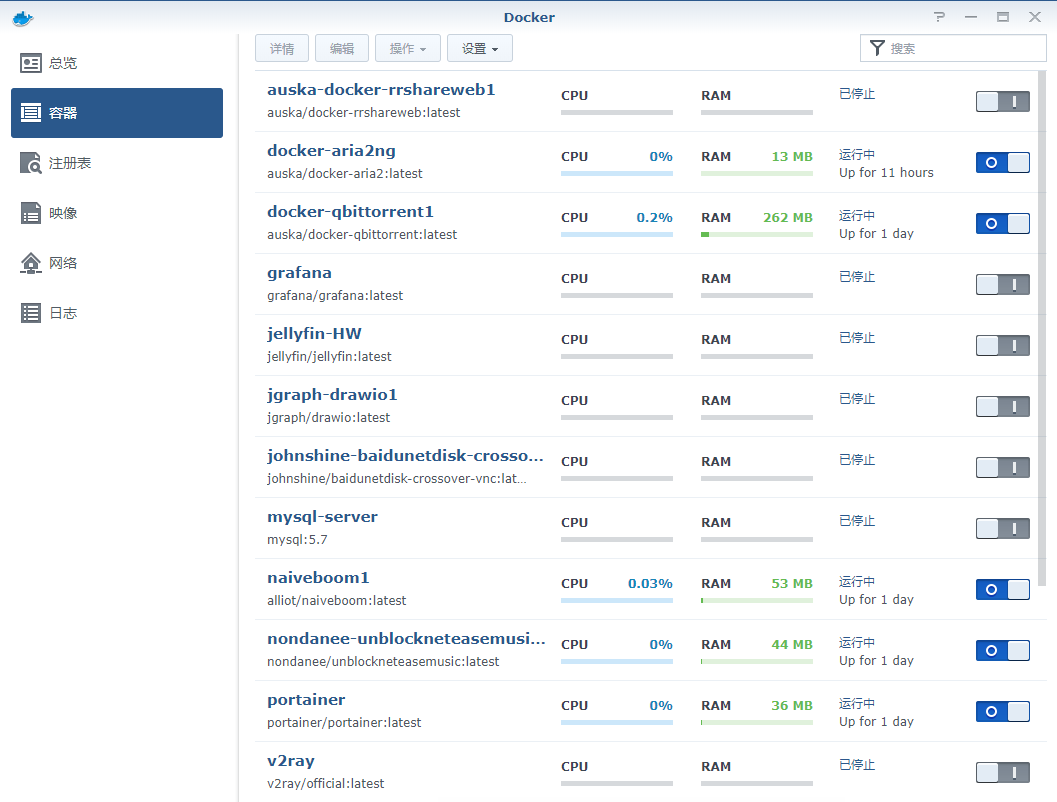Click the Docker whale icon in title bar
This screenshot has height=802, width=1057.
click(22, 17)
